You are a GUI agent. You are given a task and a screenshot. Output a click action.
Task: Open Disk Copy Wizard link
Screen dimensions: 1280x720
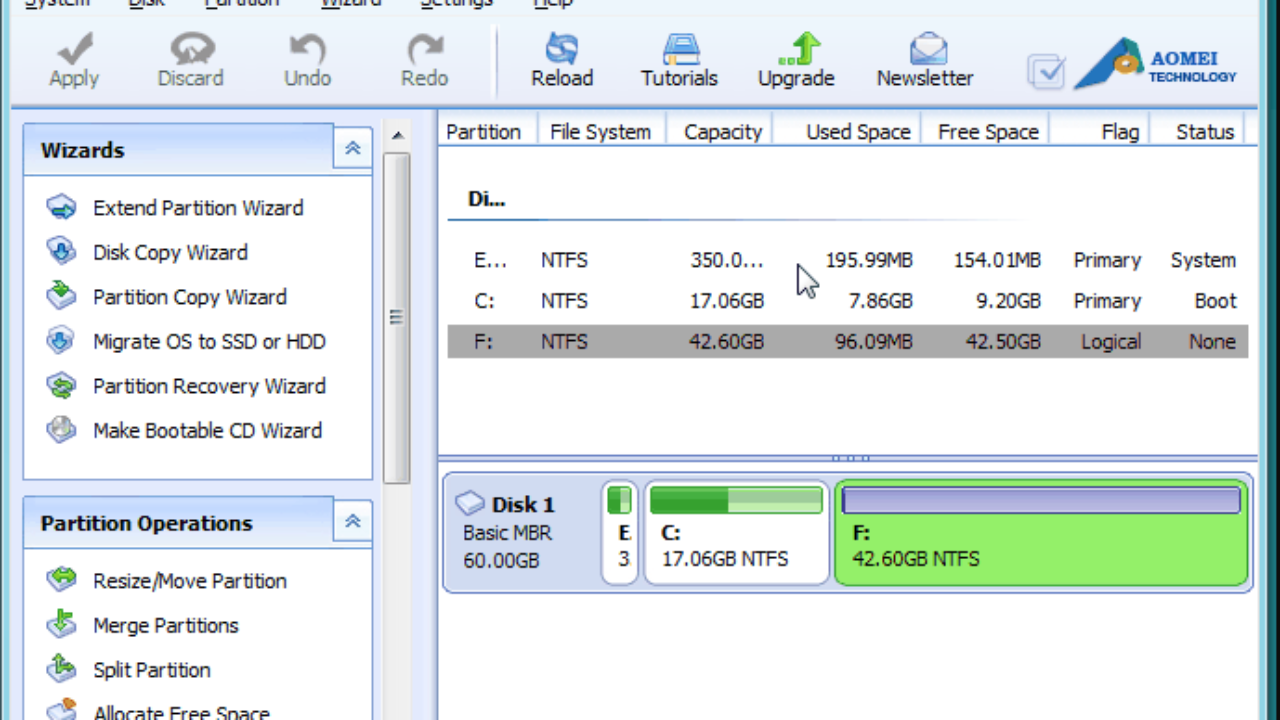click(x=170, y=253)
